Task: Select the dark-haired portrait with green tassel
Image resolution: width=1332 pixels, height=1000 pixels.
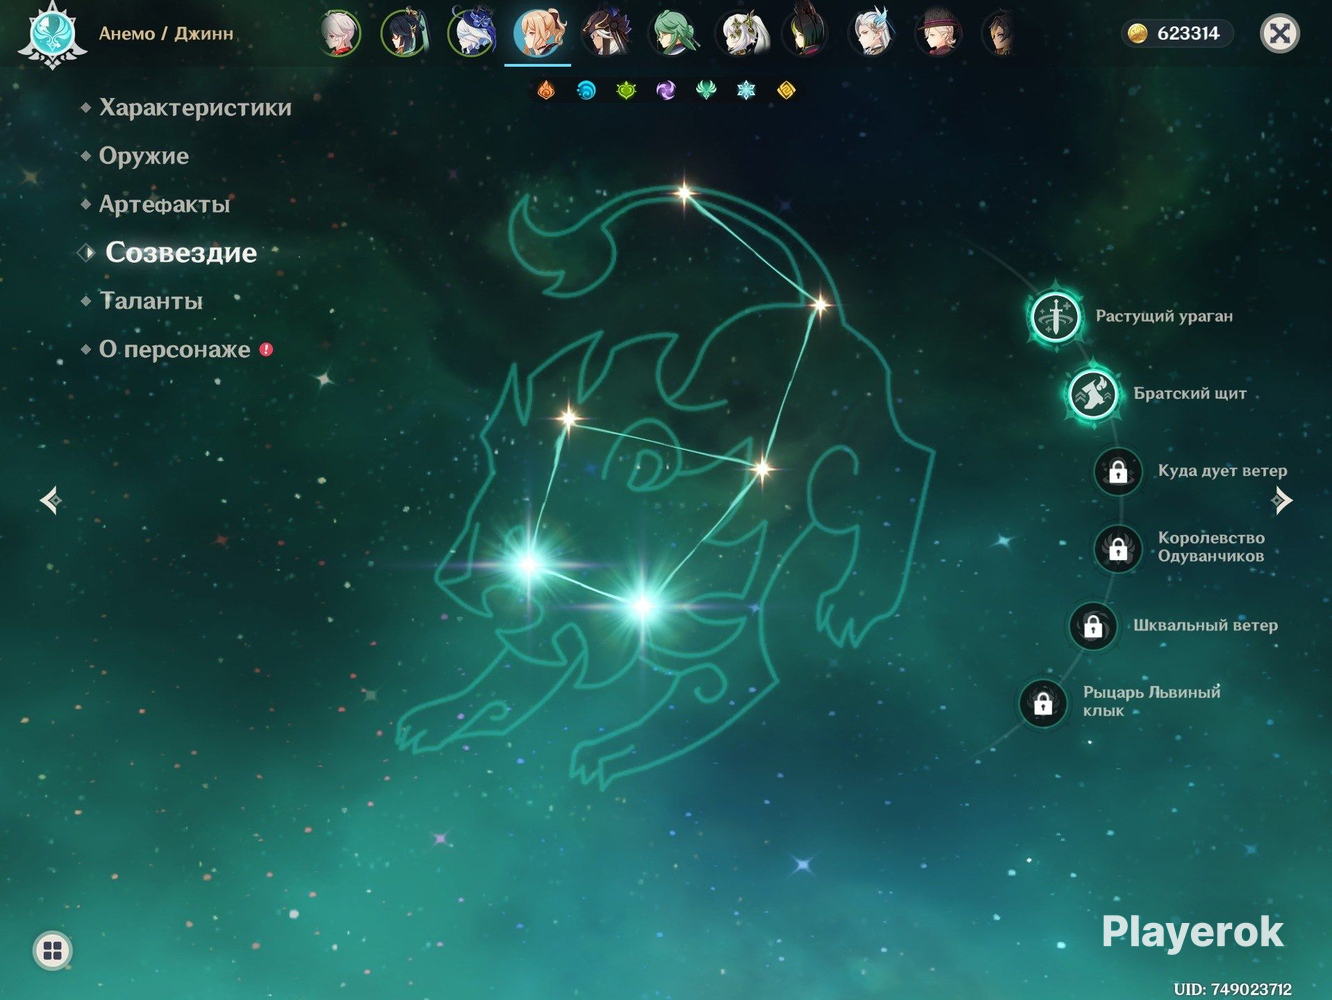Action: (405, 33)
